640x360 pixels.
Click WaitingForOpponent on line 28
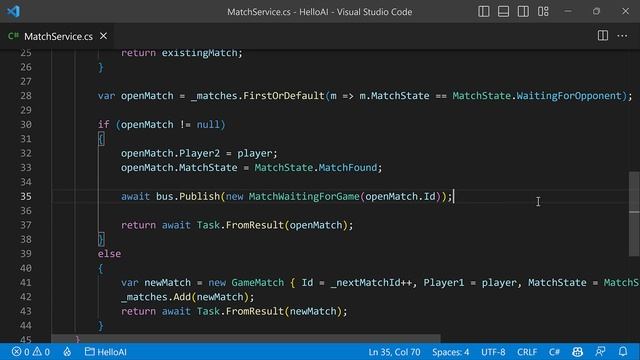569,96
